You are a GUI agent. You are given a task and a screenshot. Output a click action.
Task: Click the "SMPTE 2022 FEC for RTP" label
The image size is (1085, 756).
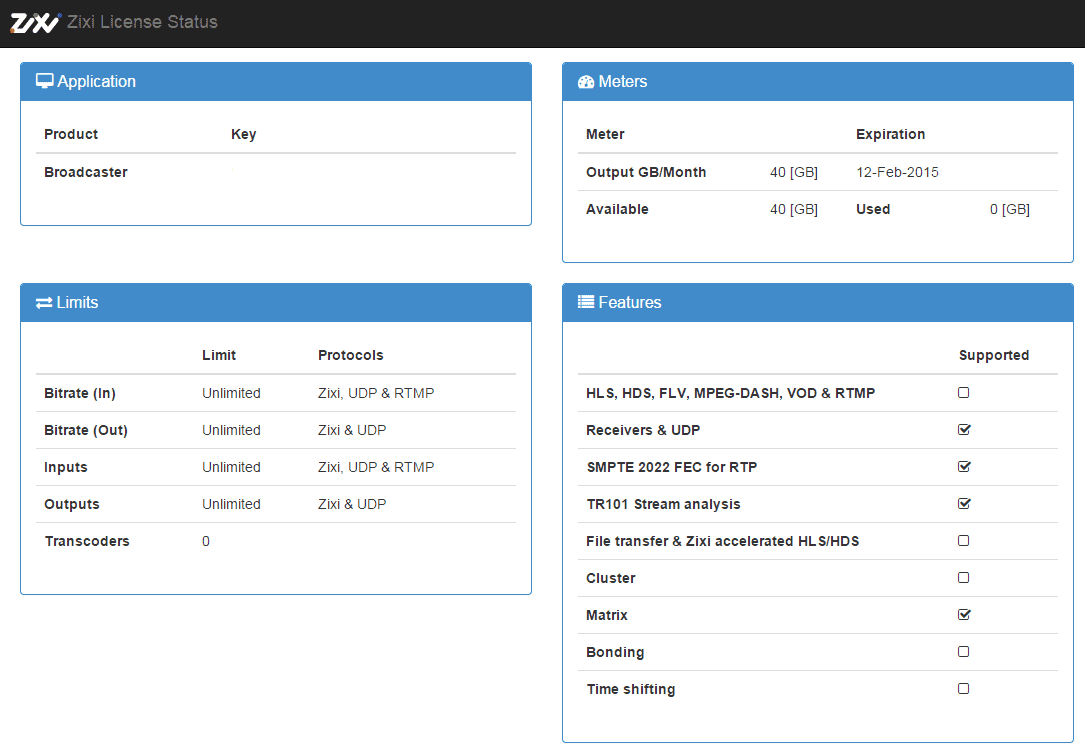coord(671,468)
